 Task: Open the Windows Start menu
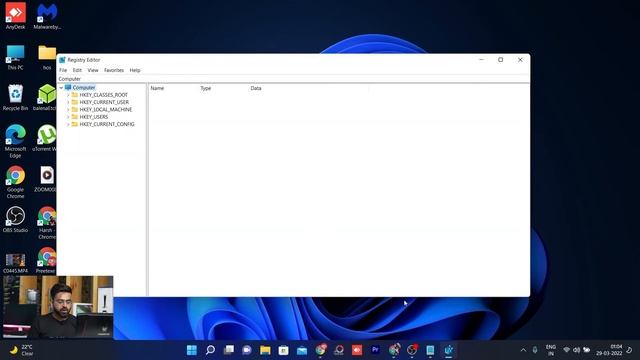click(192, 350)
